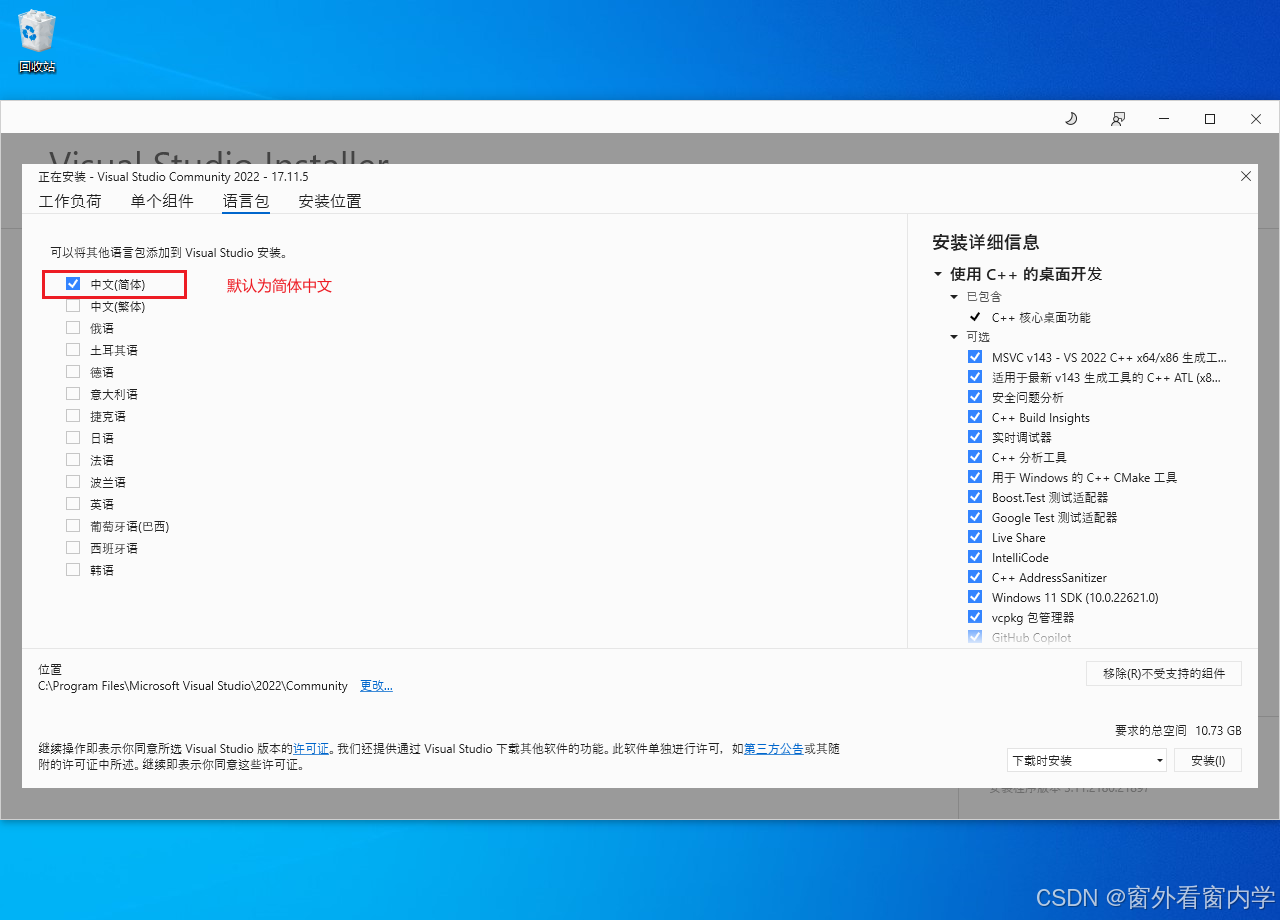This screenshot has width=1280, height=920.
Task: Check the 土耳其语 language checkbox
Action: click(73, 350)
